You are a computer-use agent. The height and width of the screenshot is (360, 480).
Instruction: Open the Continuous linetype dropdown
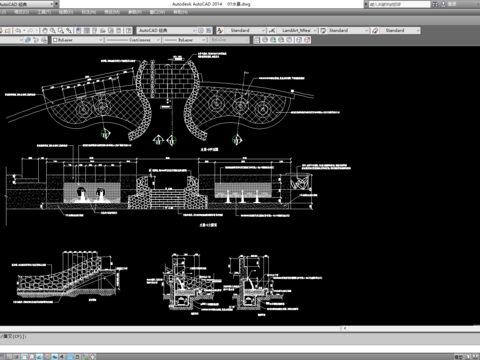133,40
